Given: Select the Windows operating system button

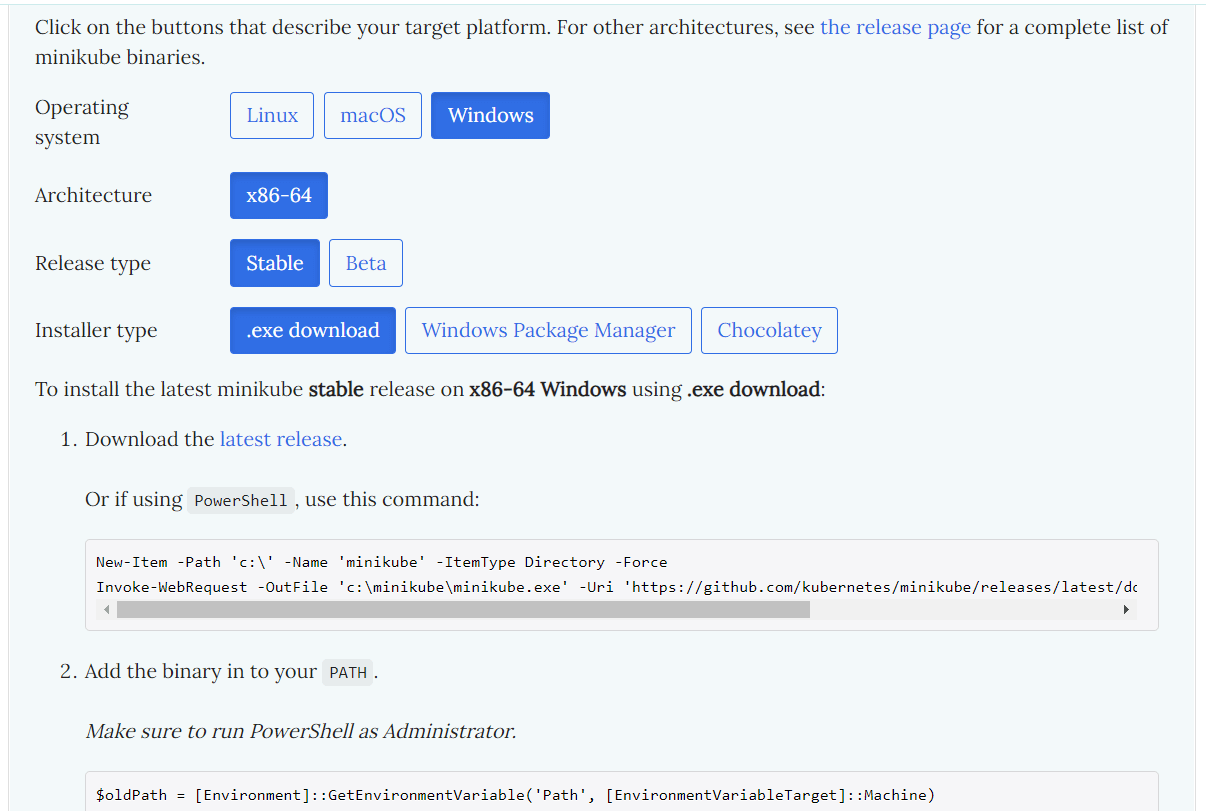Looking at the screenshot, I should [490, 115].
